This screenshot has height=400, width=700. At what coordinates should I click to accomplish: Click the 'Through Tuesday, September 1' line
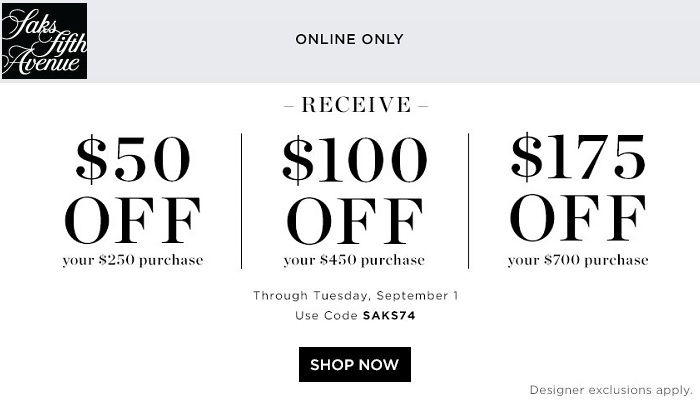(x=355, y=296)
